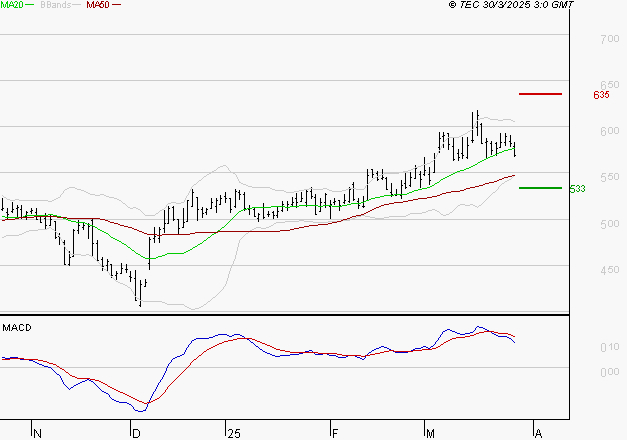Click the 650 price axis label

(x=609, y=85)
